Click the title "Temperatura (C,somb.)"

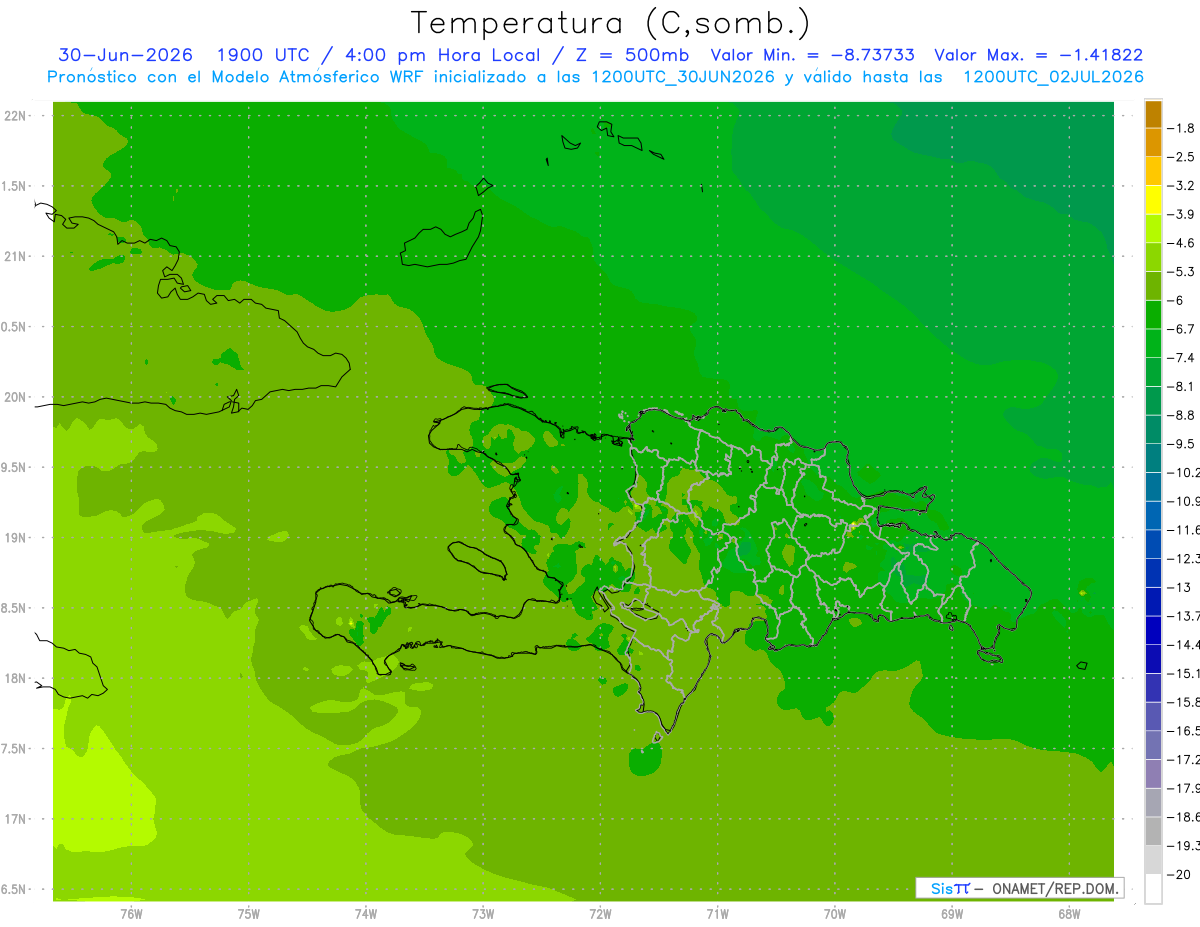[611, 23]
